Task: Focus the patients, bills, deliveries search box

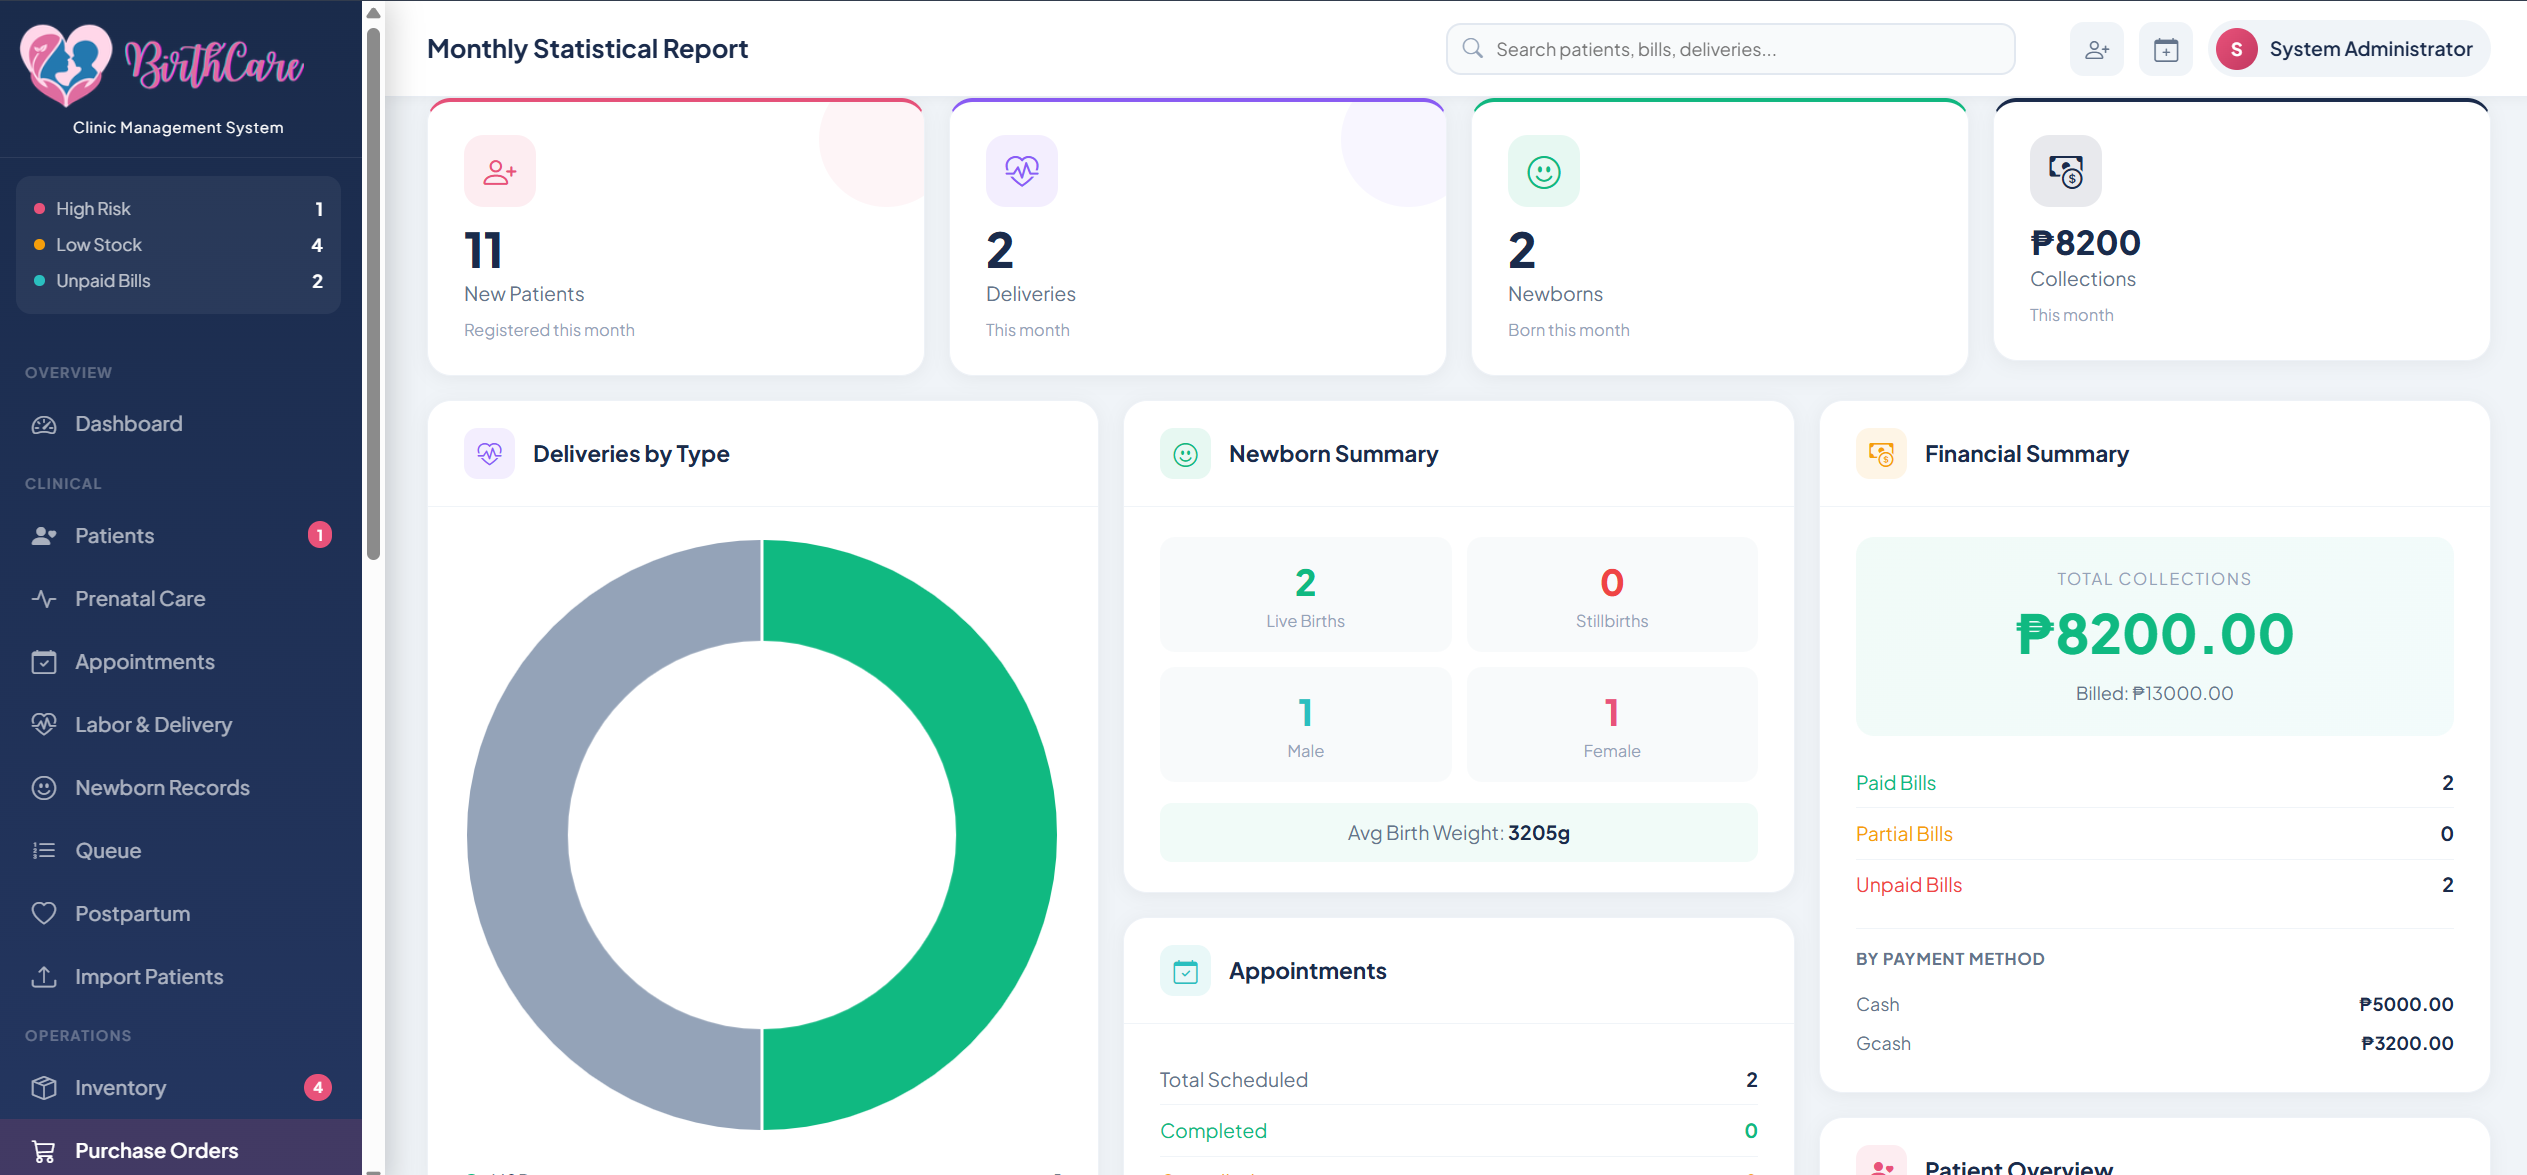Action: pos(1730,49)
